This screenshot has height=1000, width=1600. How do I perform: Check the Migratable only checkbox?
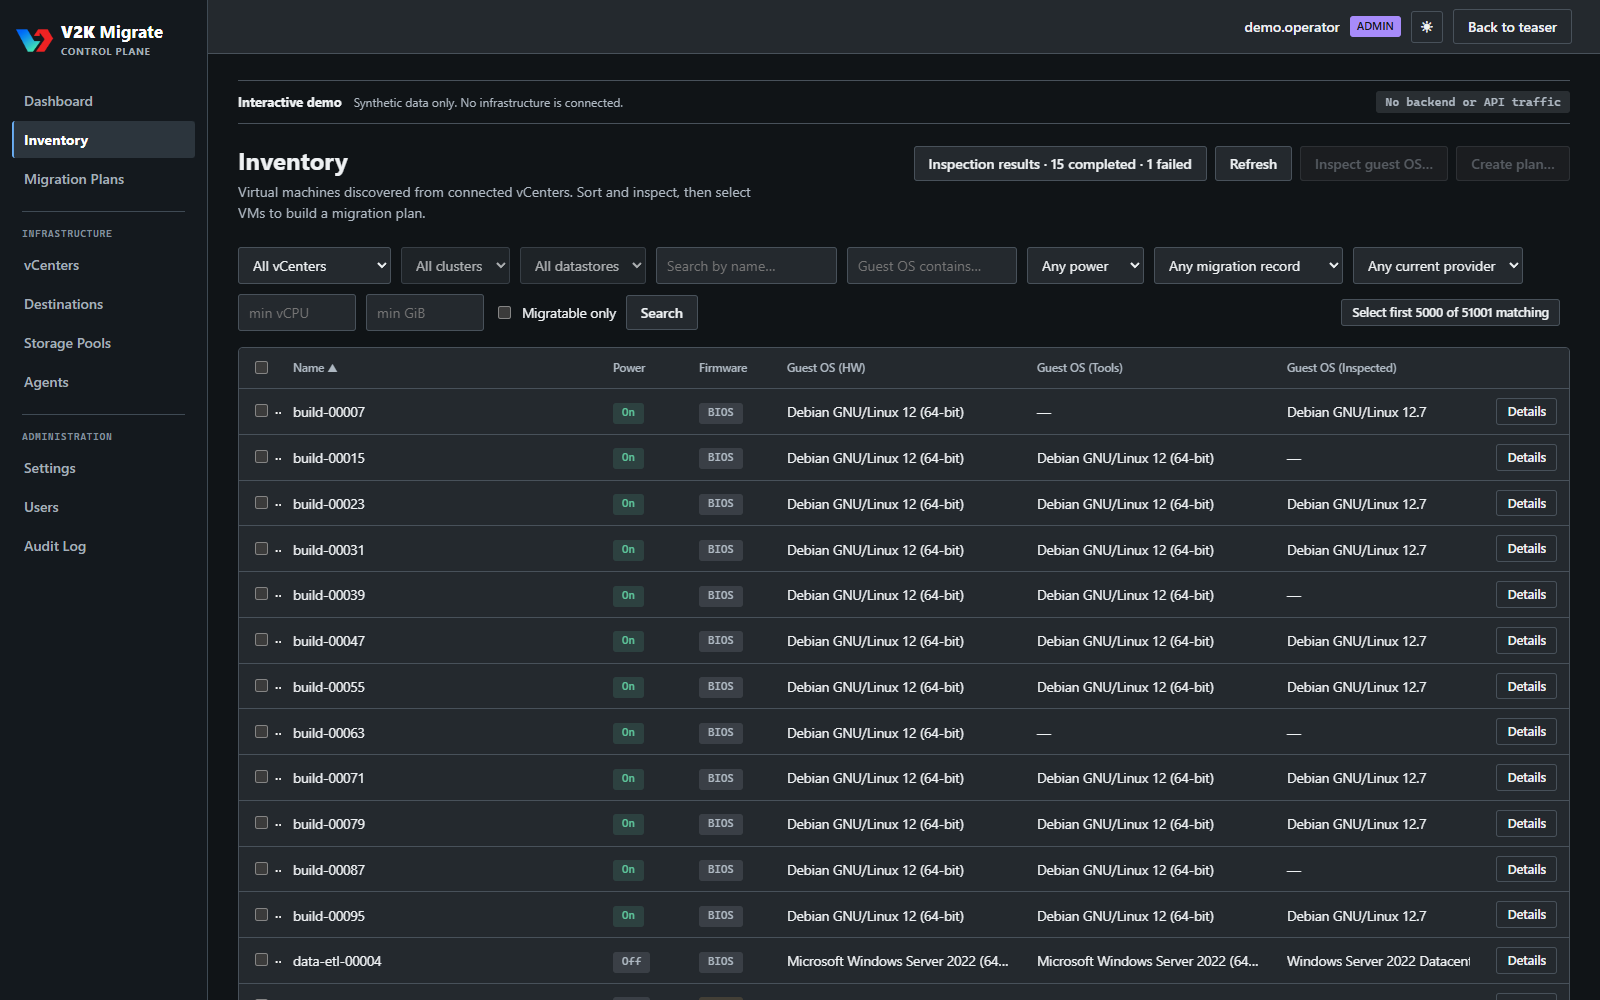pyautogui.click(x=505, y=313)
